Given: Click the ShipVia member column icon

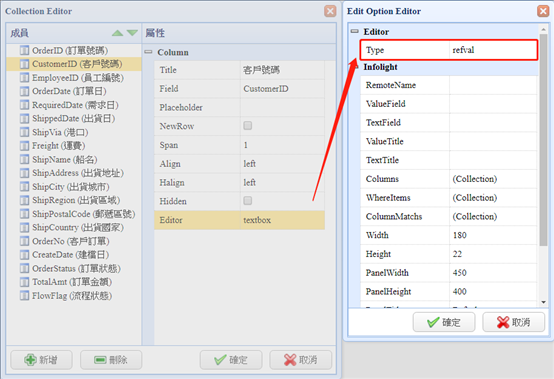Looking at the screenshot, I should [x=24, y=132].
